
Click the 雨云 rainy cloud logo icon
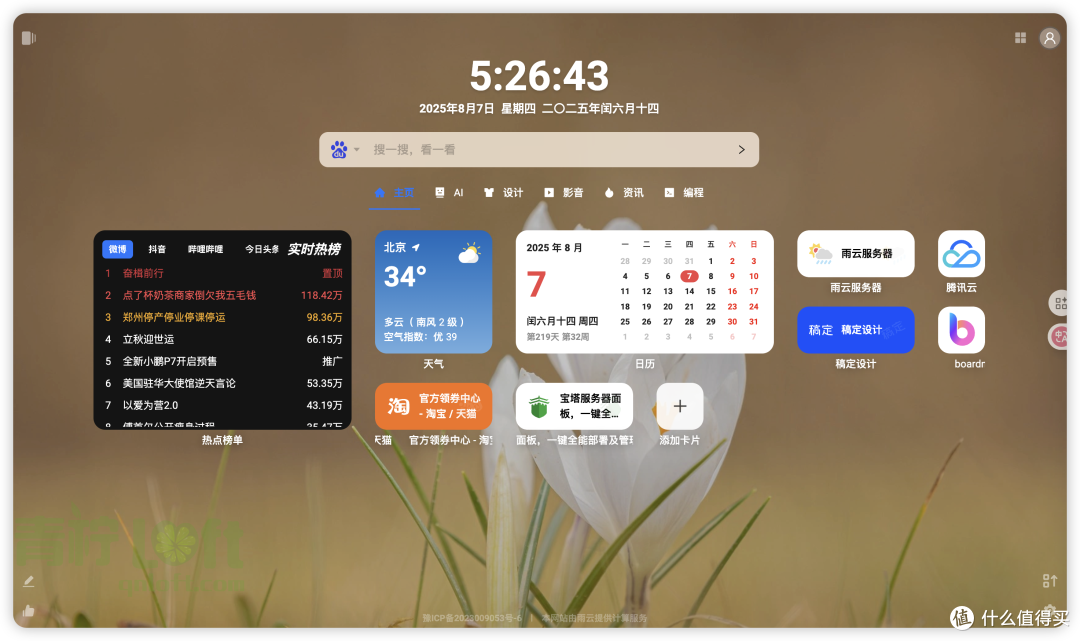(820, 253)
